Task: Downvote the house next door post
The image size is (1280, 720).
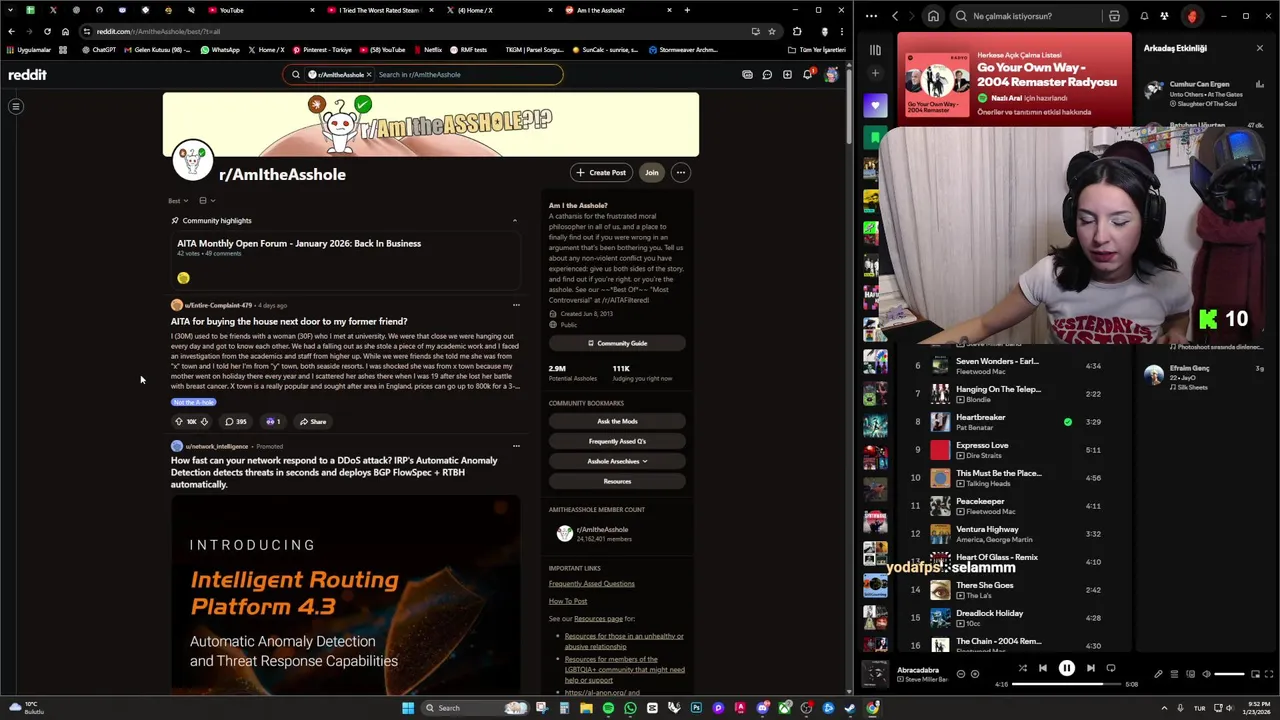Action: (x=204, y=422)
